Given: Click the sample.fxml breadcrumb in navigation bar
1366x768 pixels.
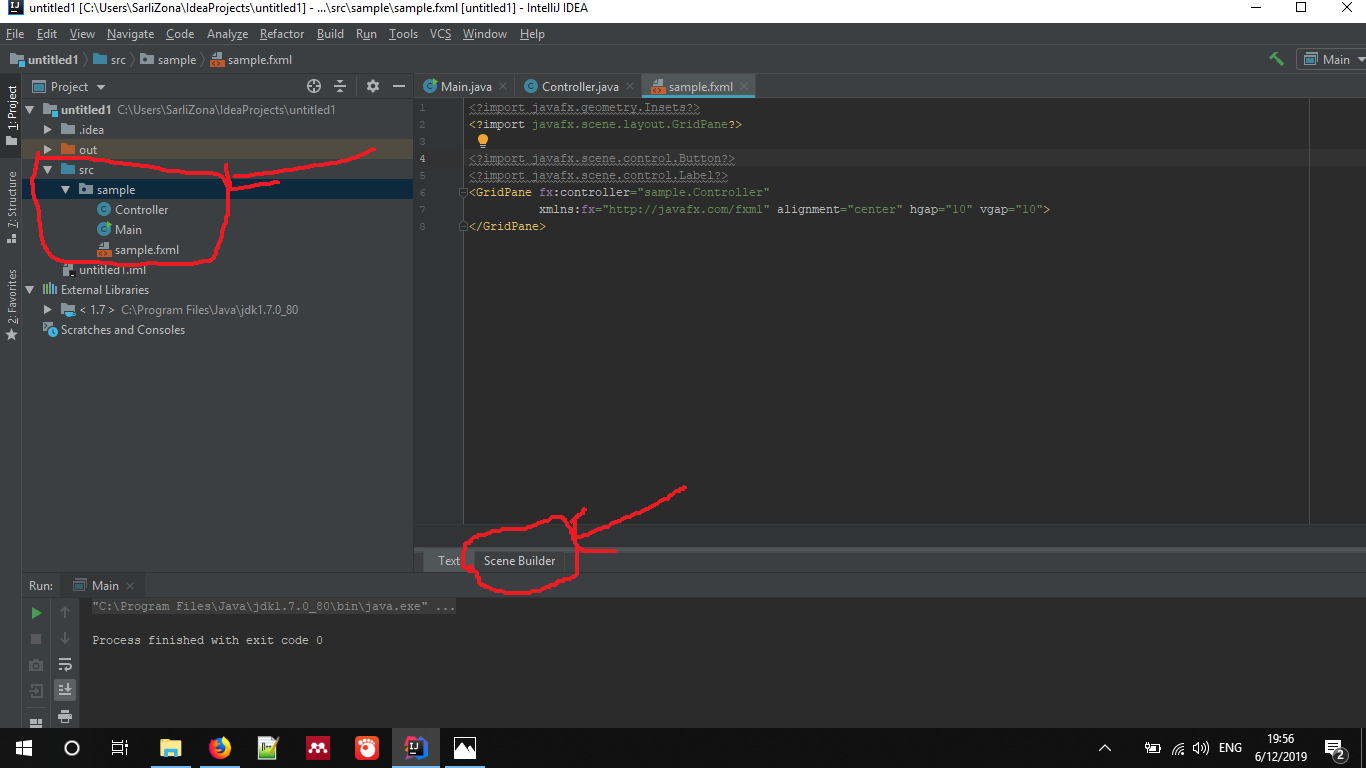Looking at the screenshot, I should pyautogui.click(x=251, y=60).
